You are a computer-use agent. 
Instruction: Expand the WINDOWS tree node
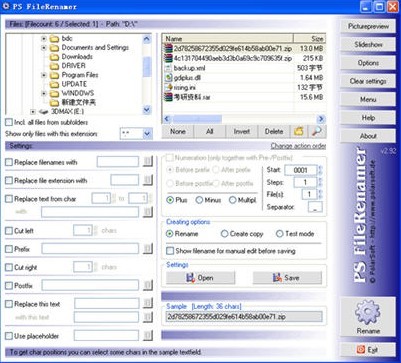point(44,93)
